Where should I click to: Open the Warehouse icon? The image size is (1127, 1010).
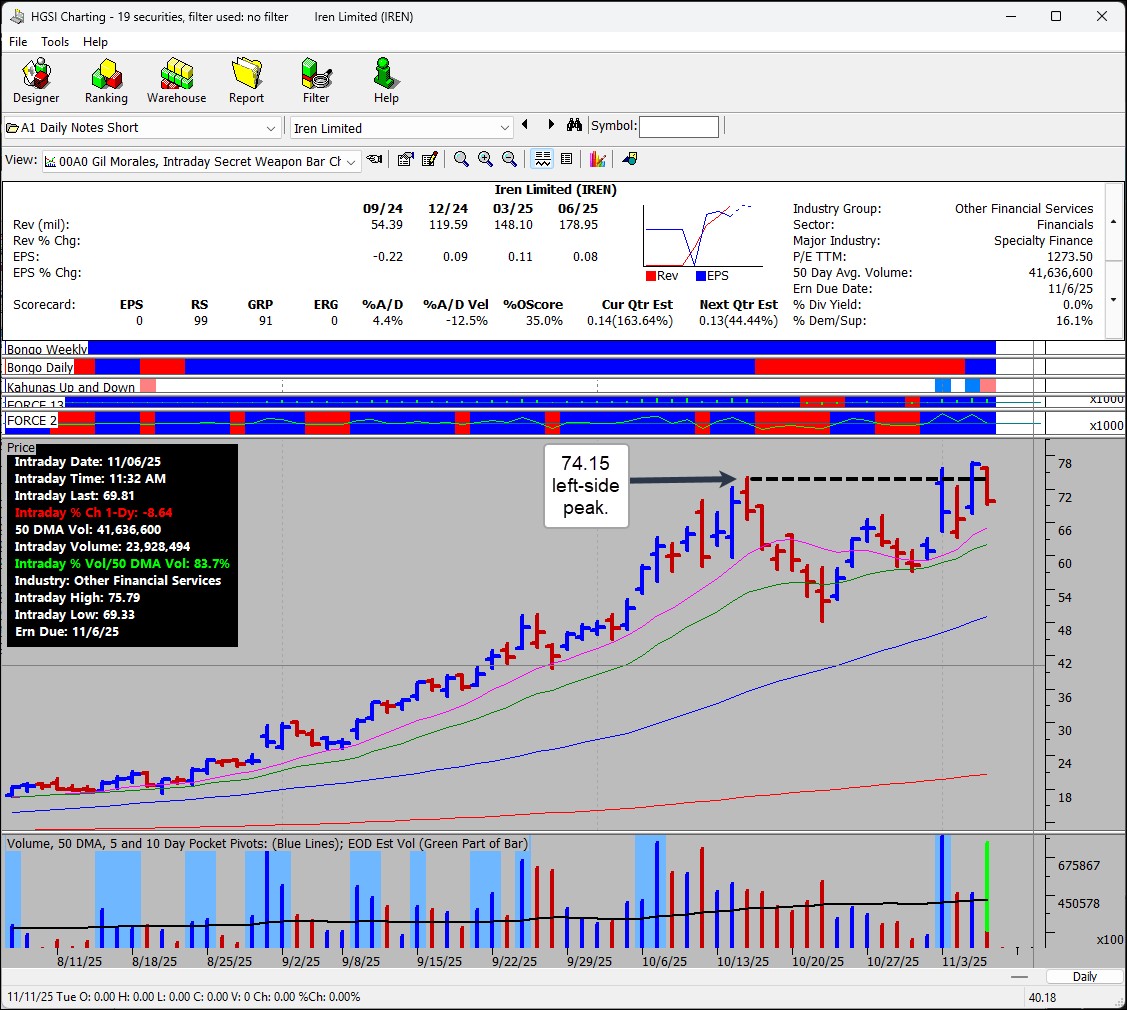[176, 81]
